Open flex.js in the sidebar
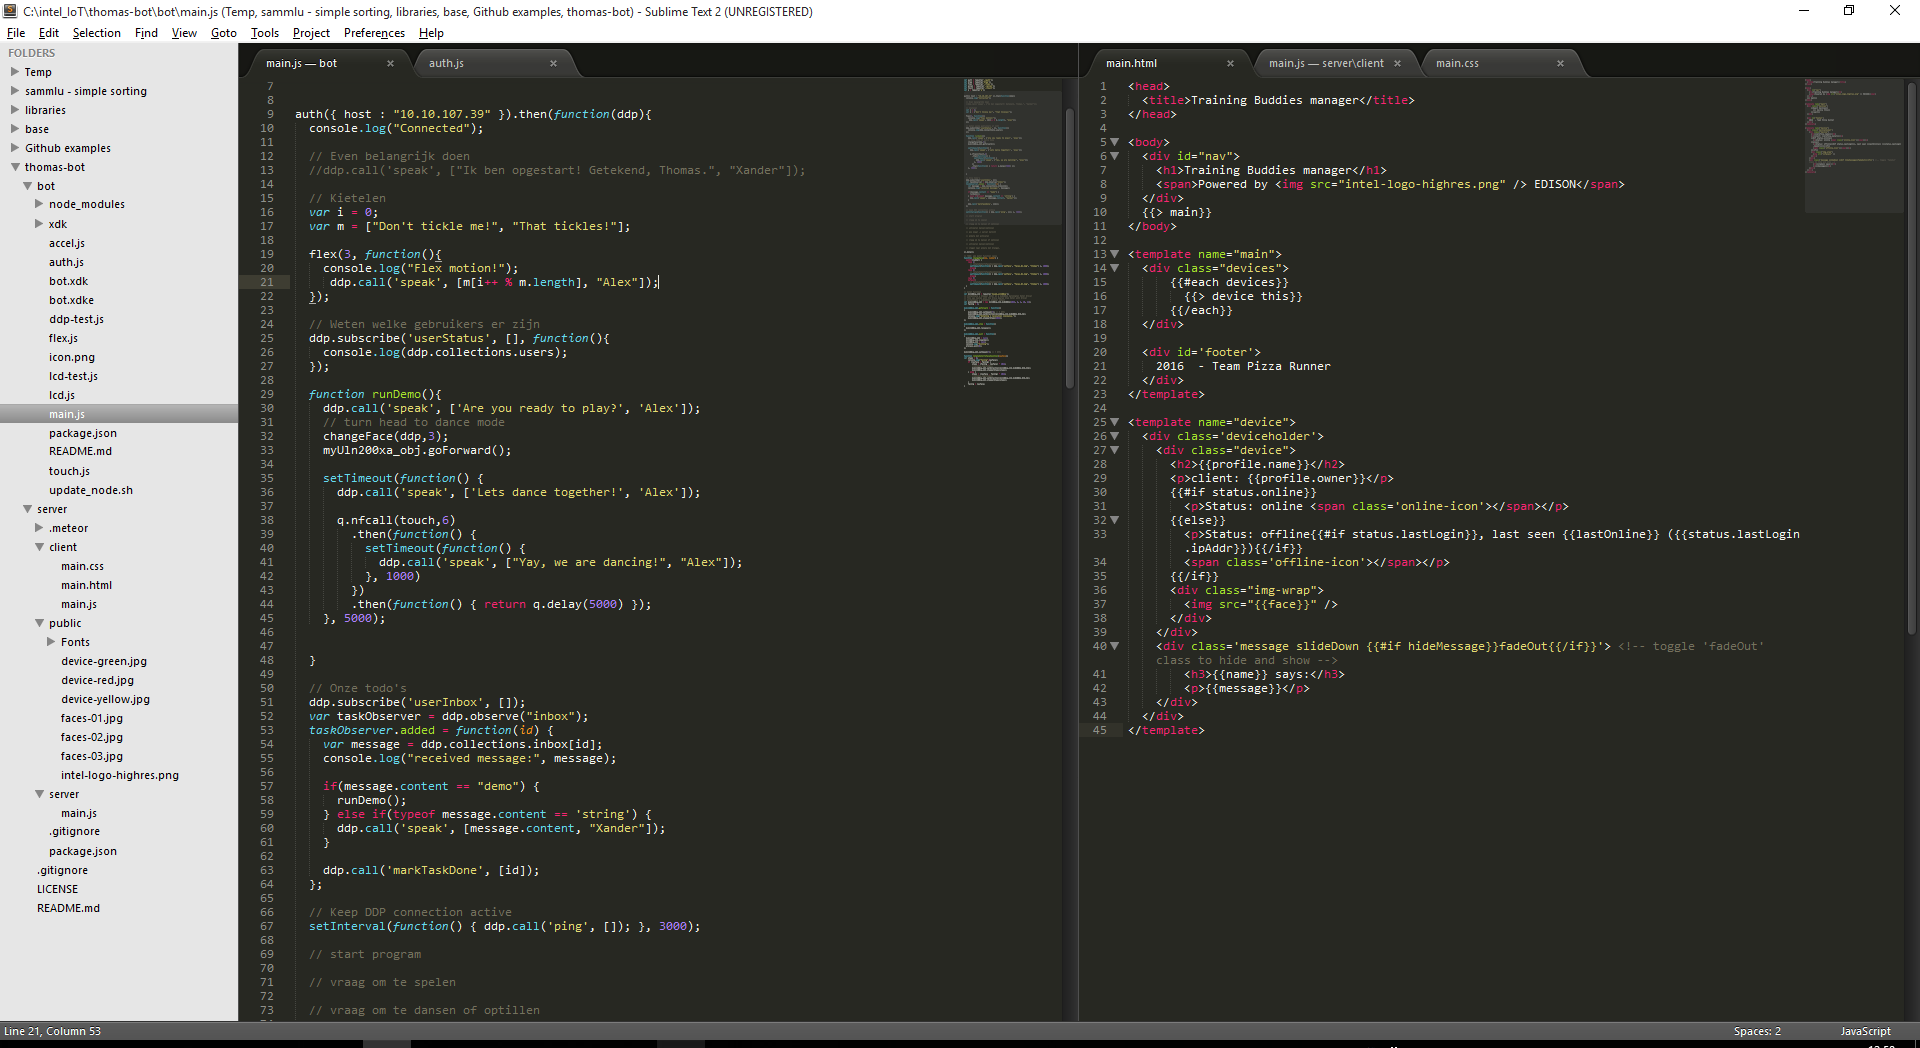This screenshot has height=1048, width=1920. click(63, 338)
